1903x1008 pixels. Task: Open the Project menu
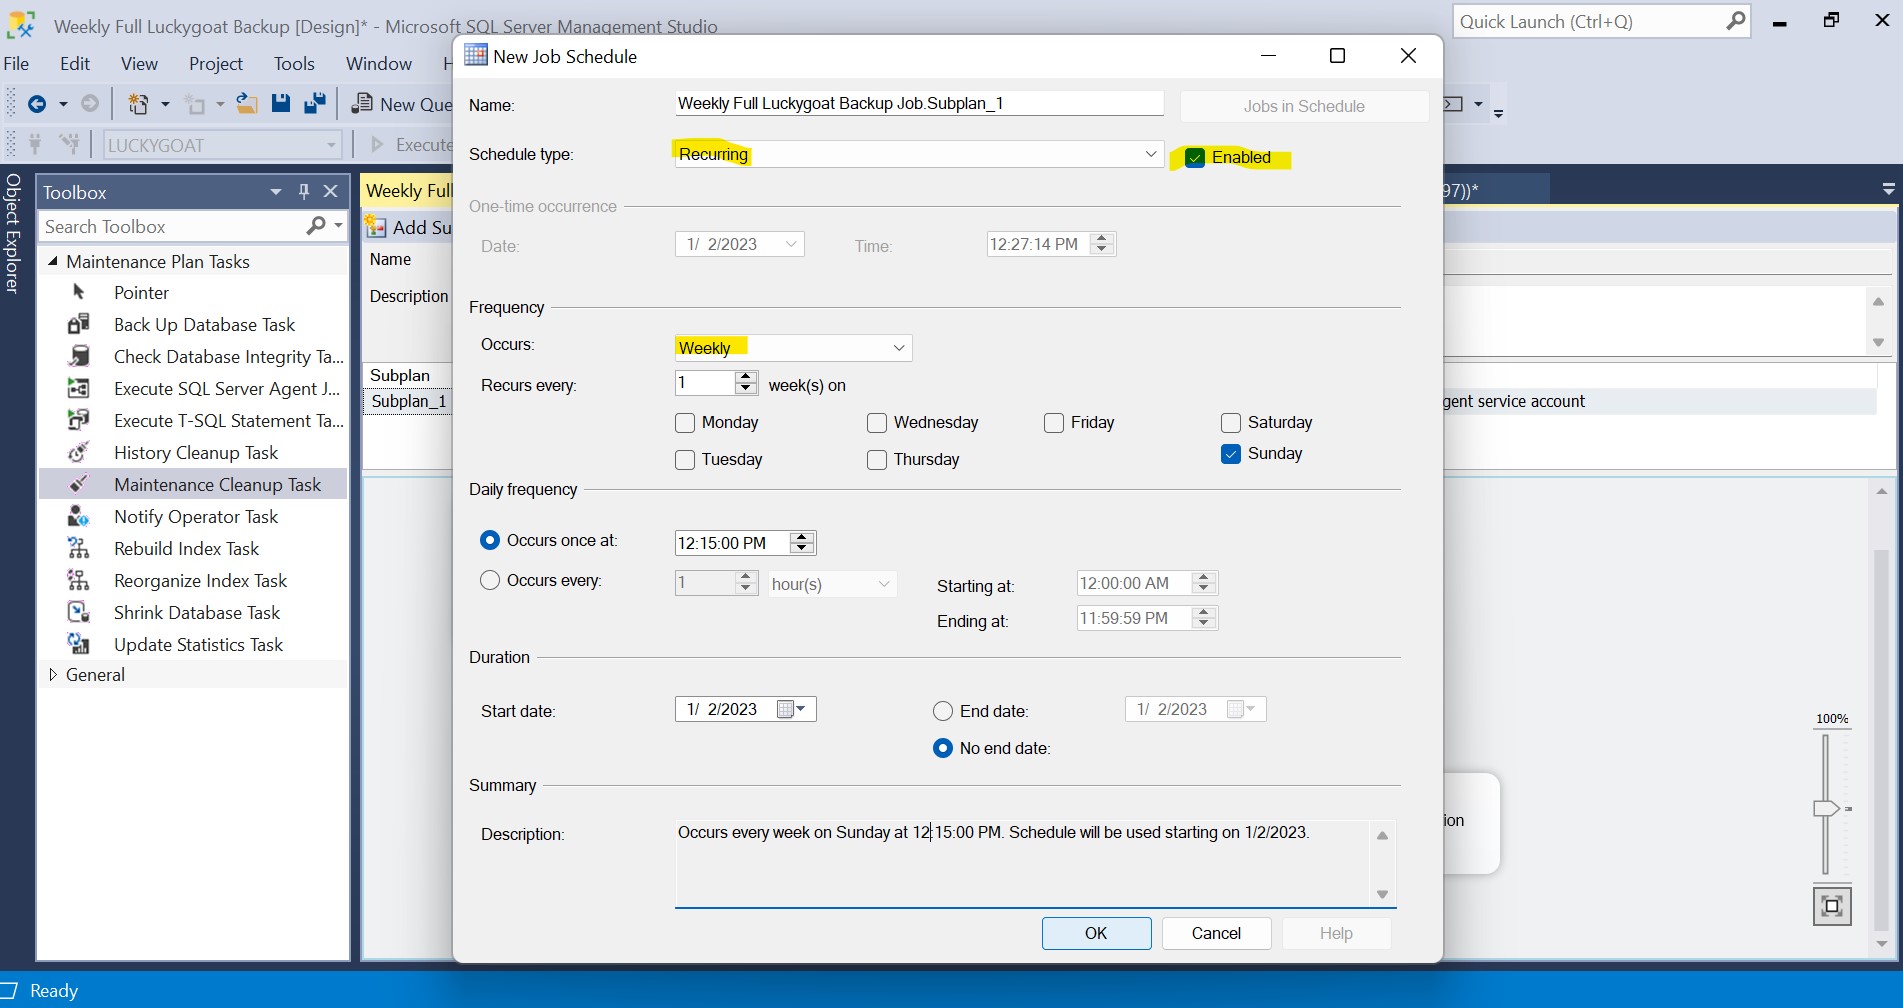click(215, 64)
